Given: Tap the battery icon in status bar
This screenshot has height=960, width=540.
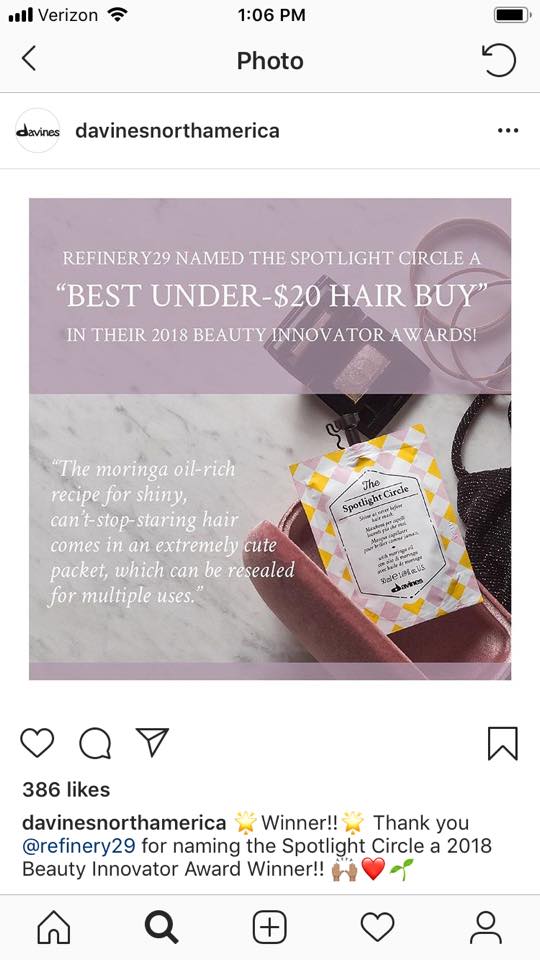Looking at the screenshot, I should tap(512, 15).
